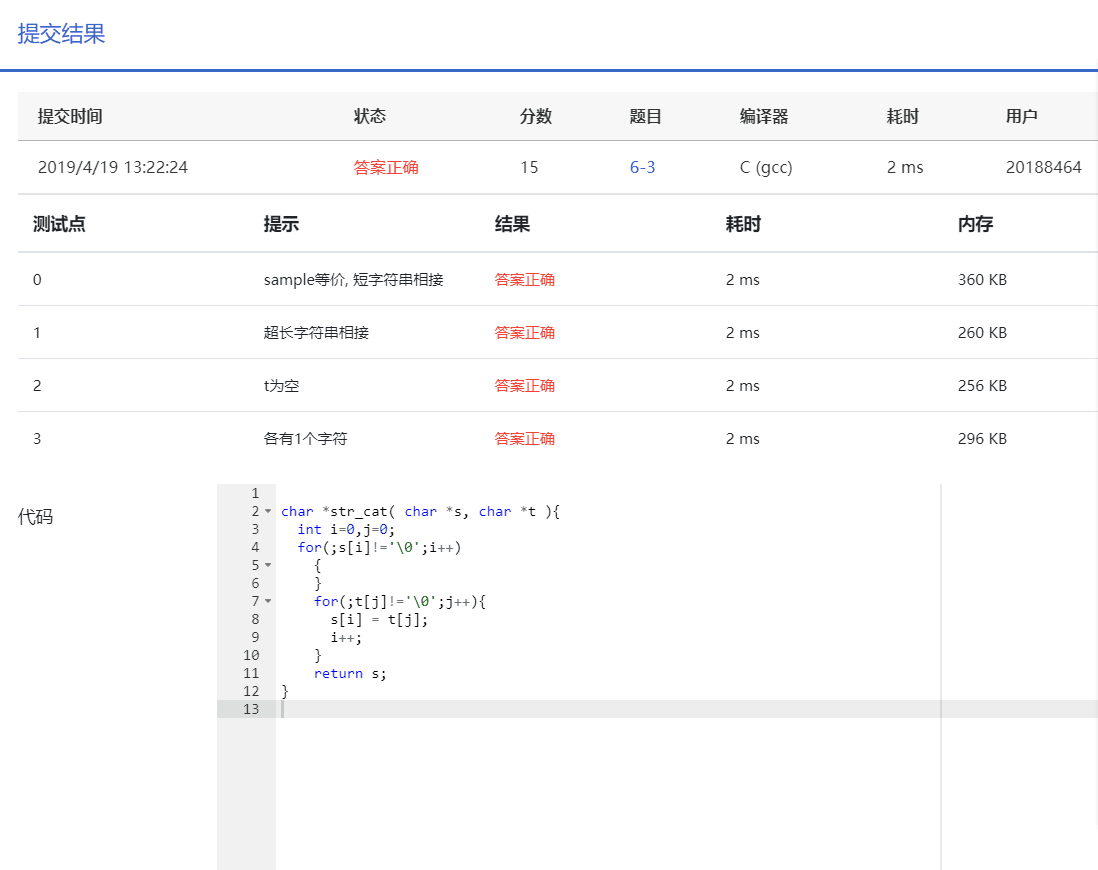Click the function signature line str_cat
Image resolution: width=1098 pixels, height=870 pixels.
[420, 511]
